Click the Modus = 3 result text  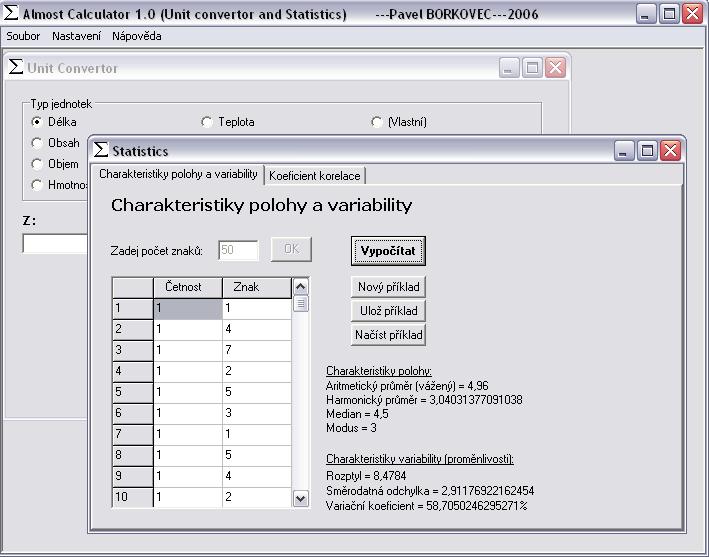tap(351, 428)
